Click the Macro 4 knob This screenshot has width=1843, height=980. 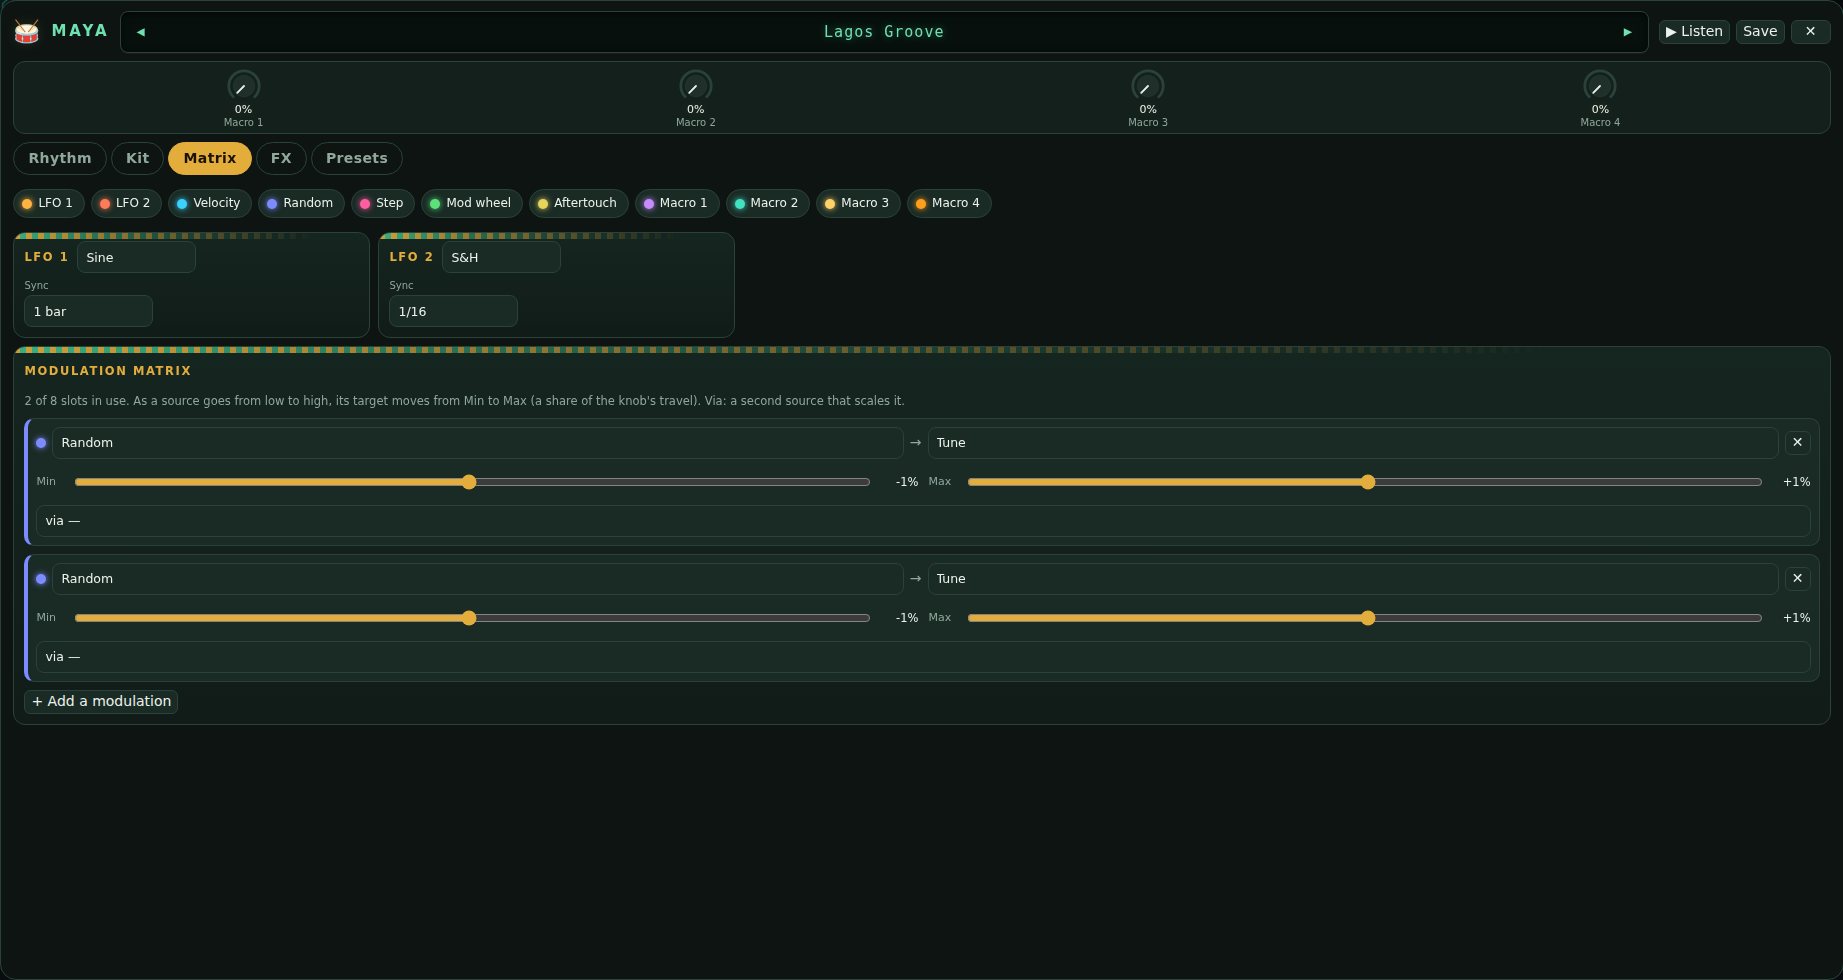1599,86
